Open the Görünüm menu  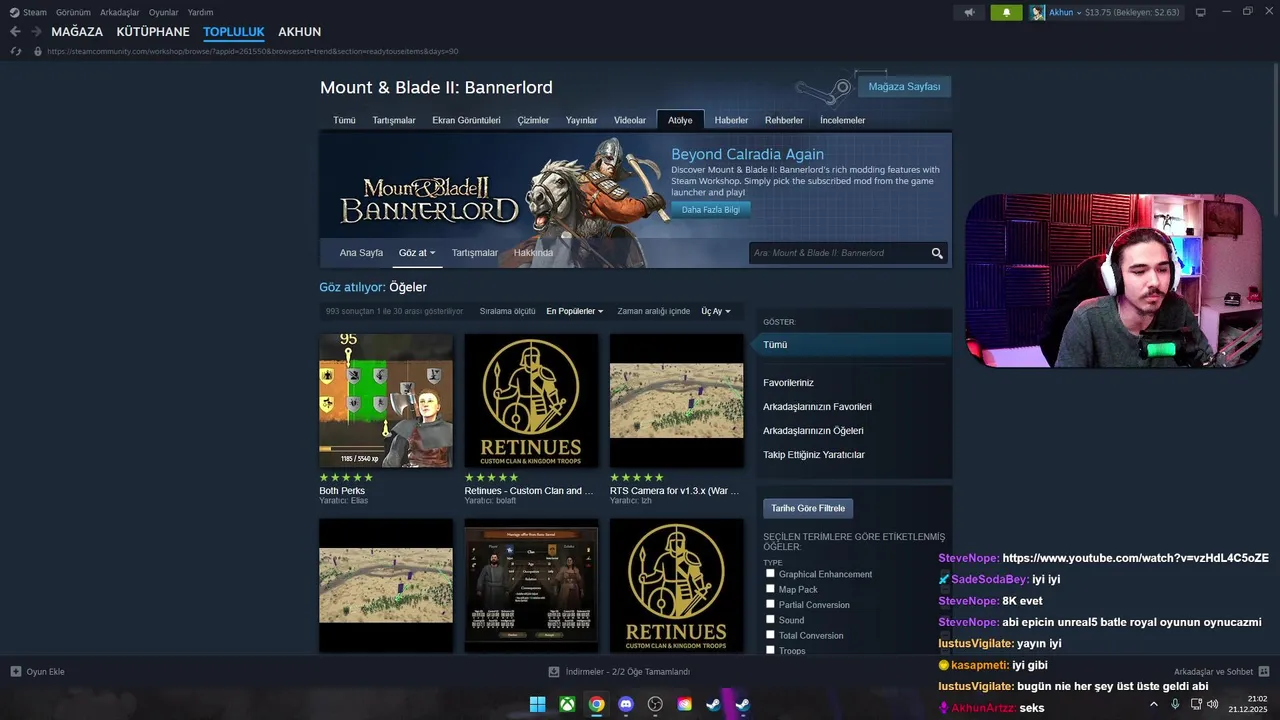point(73,12)
